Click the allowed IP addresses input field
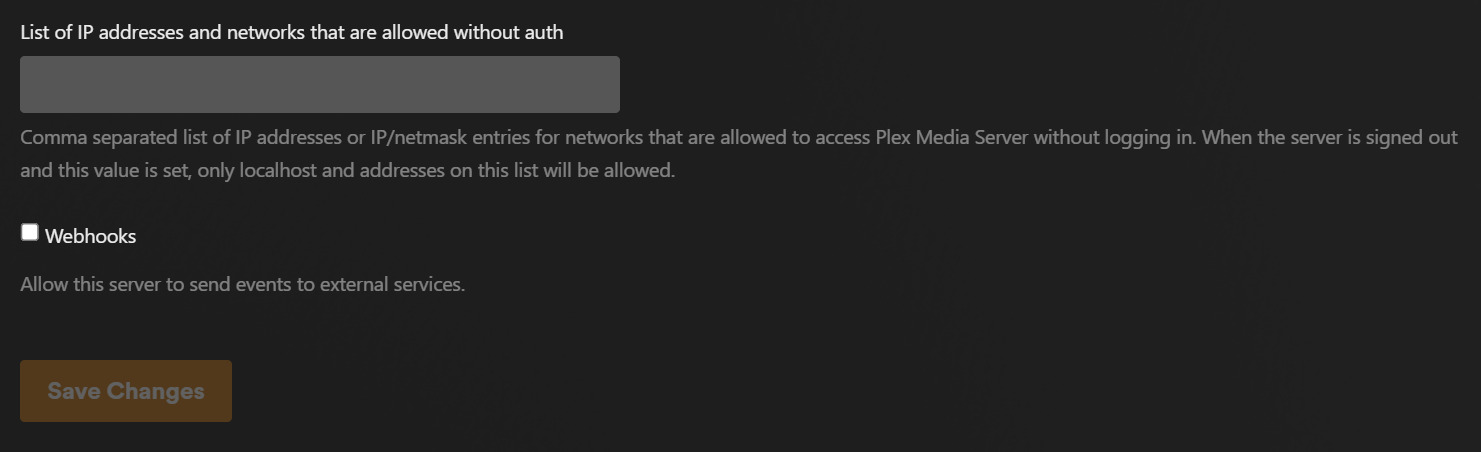Screen dimensions: 1481x452 (320, 84)
